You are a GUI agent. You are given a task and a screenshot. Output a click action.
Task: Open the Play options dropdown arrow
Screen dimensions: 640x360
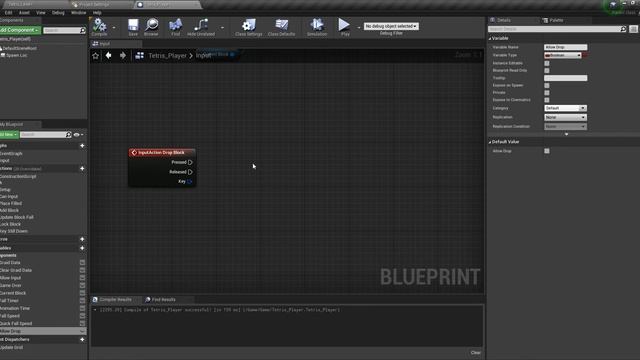[x=359, y=28]
